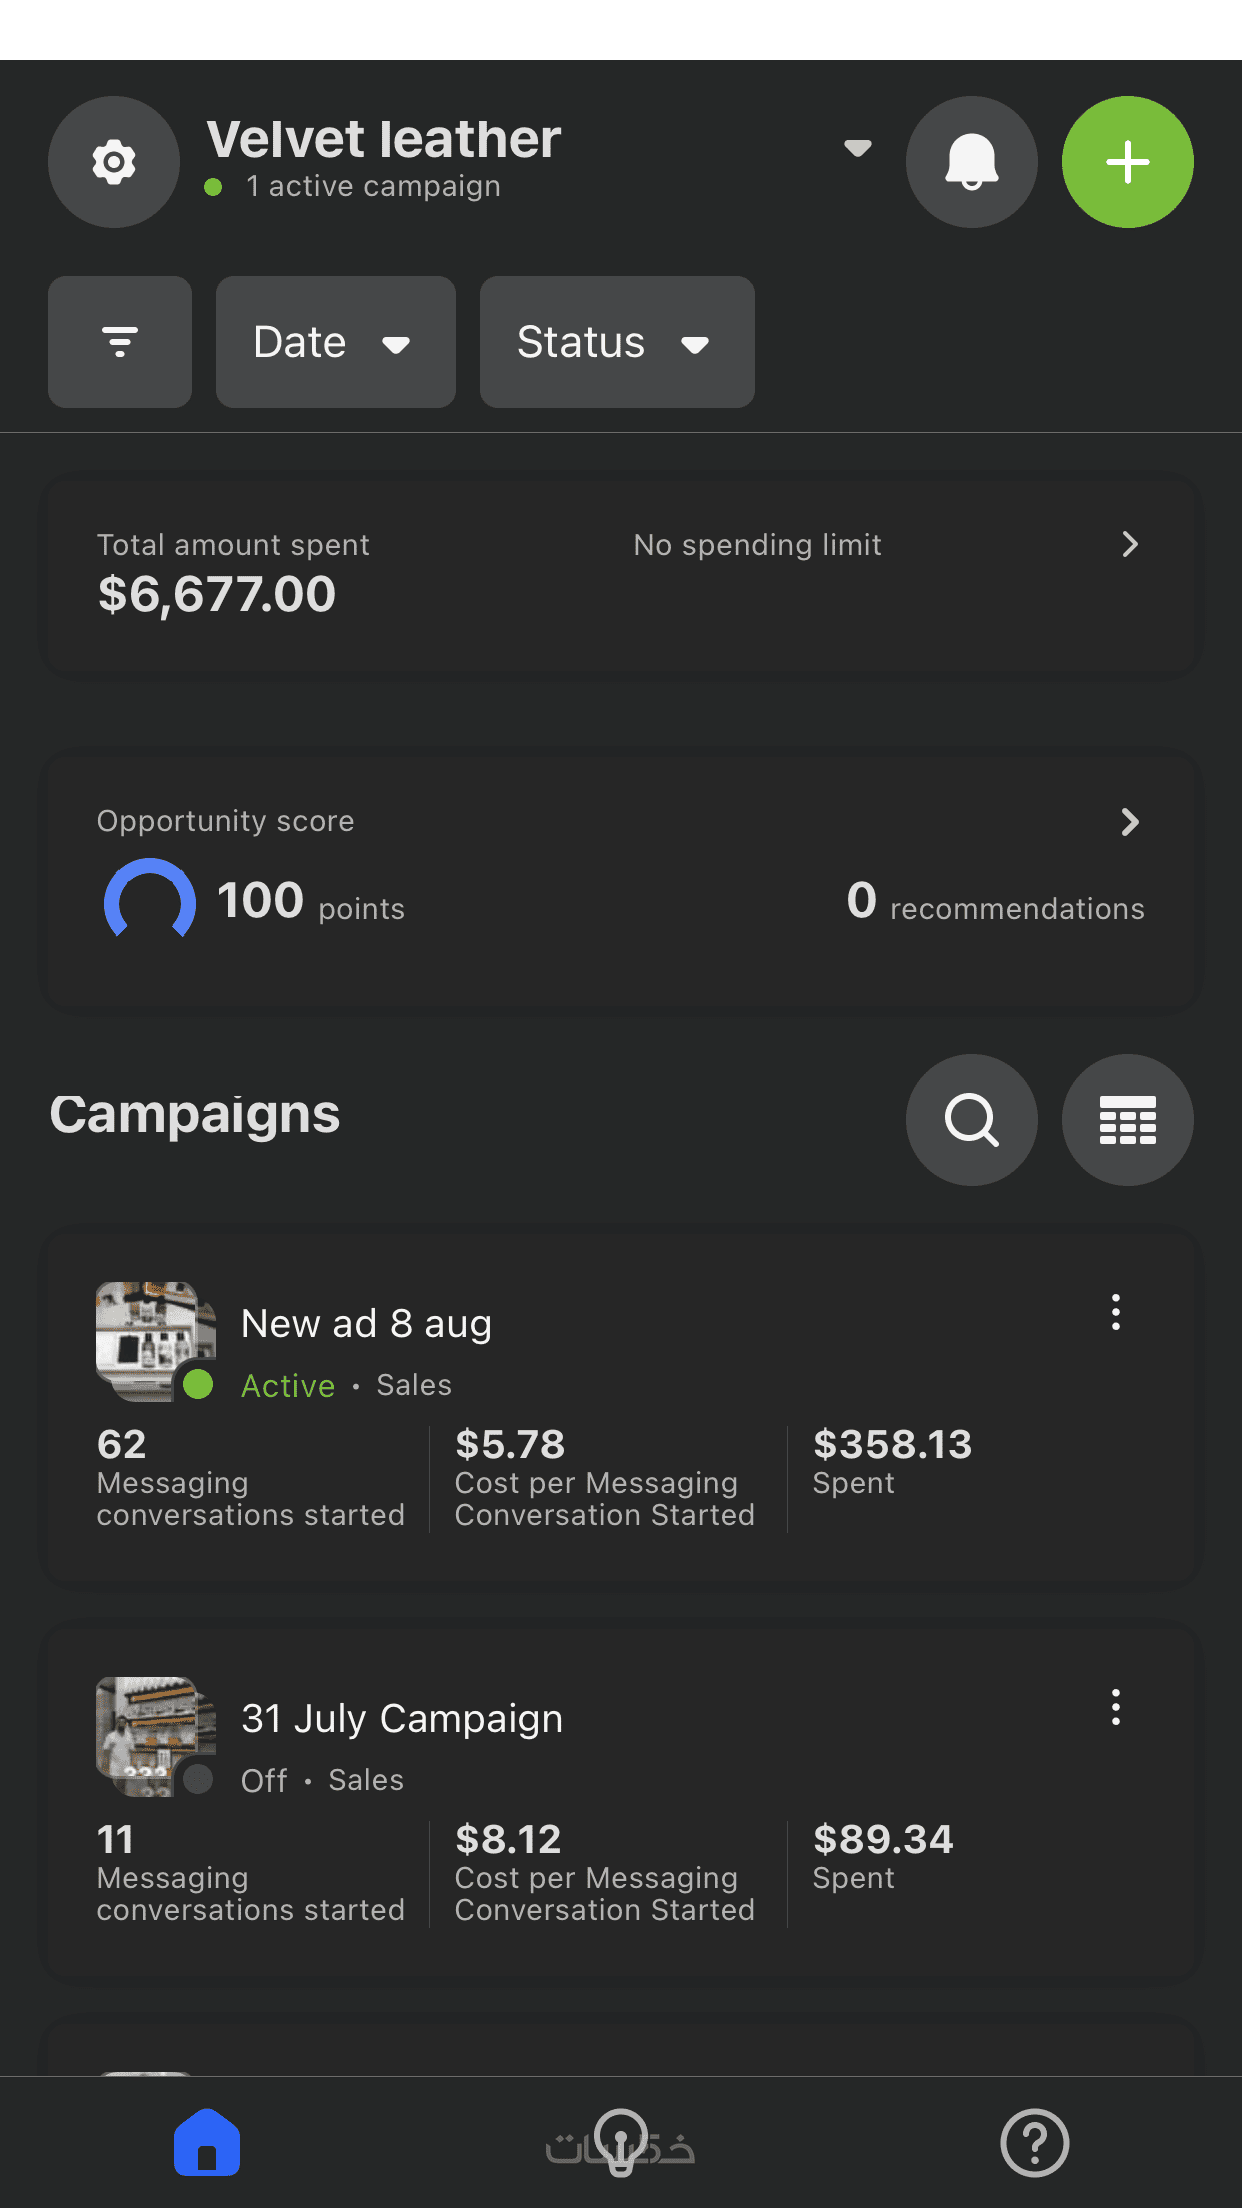
Task: Open Total amount spent details
Action: click(x=1130, y=544)
